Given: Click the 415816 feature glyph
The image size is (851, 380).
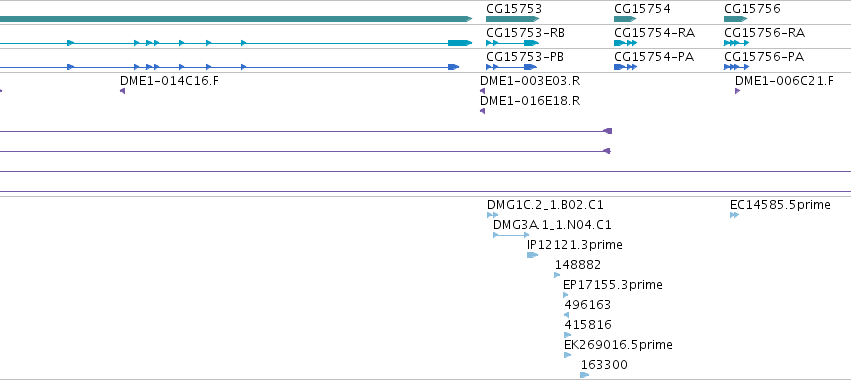Looking at the screenshot, I should coord(568,335).
